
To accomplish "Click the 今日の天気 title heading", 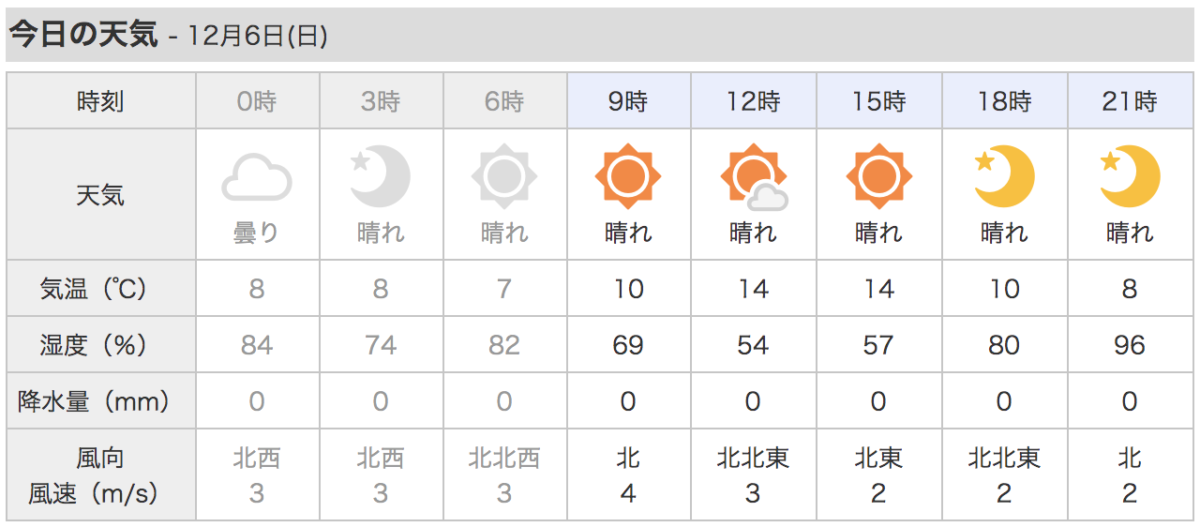I will [84, 35].
